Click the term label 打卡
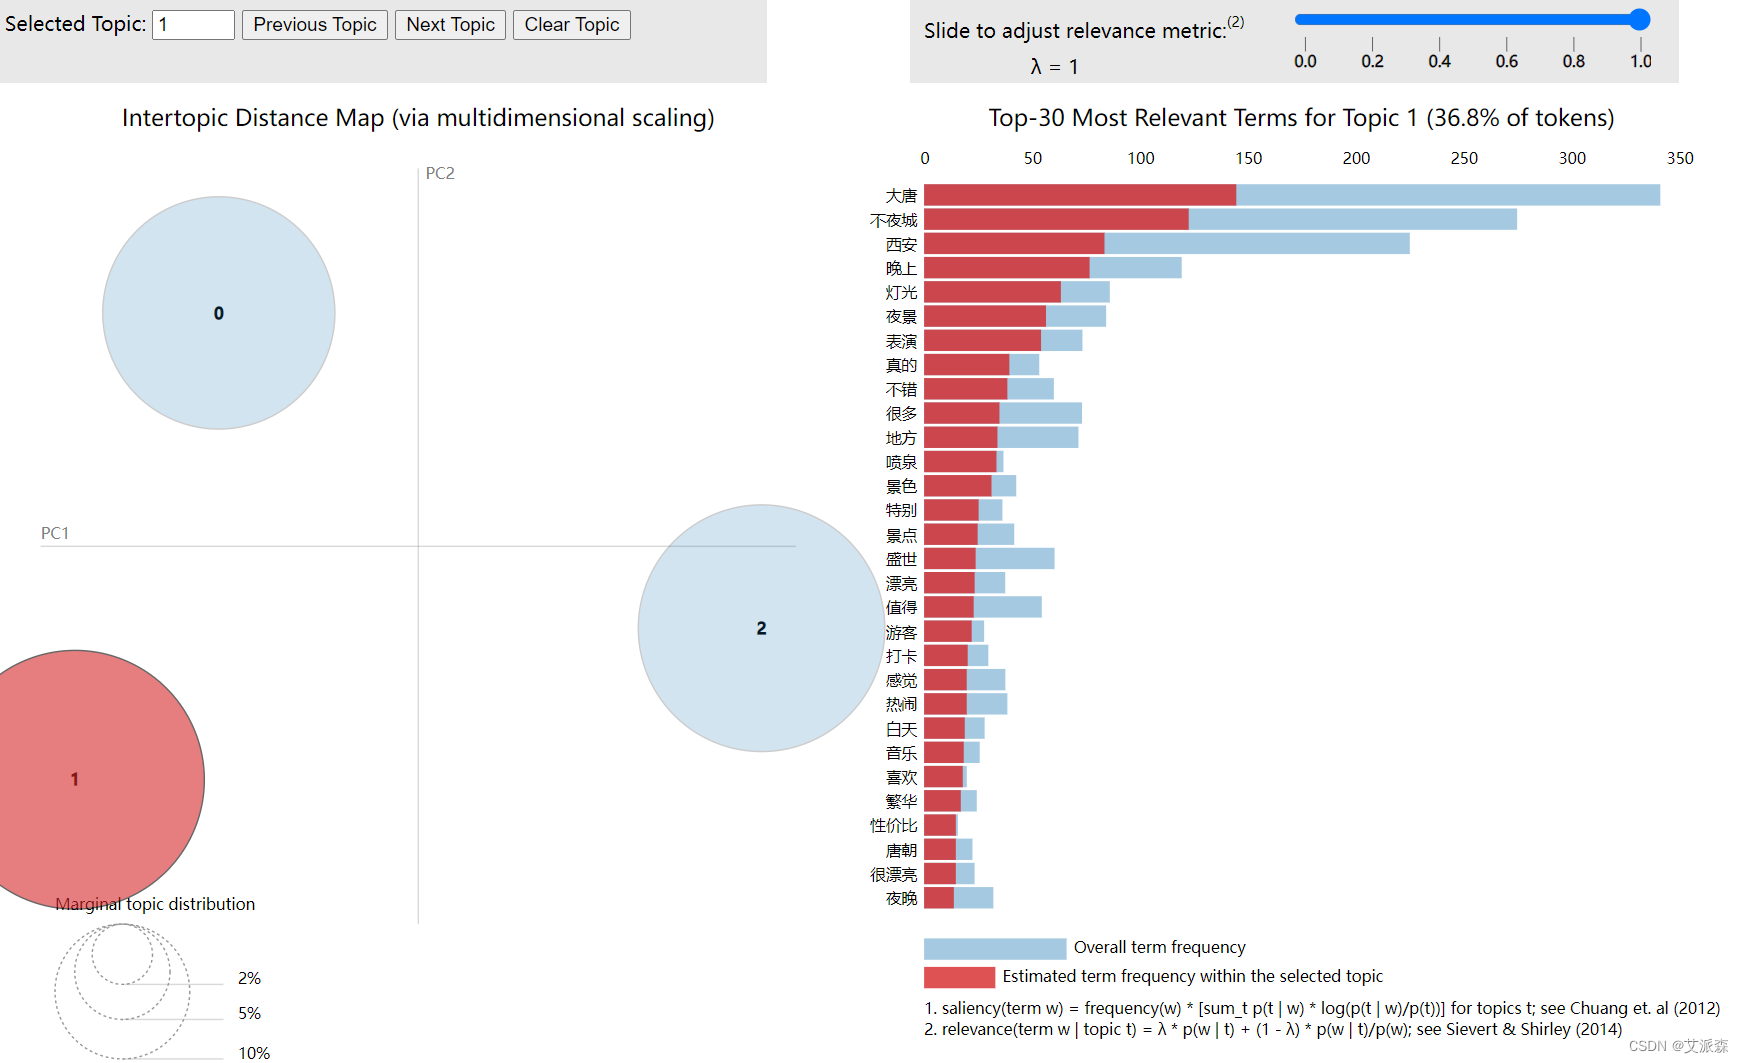The width and height of the screenshot is (1744, 1063). pyautogui.click(x=901, y=656)
